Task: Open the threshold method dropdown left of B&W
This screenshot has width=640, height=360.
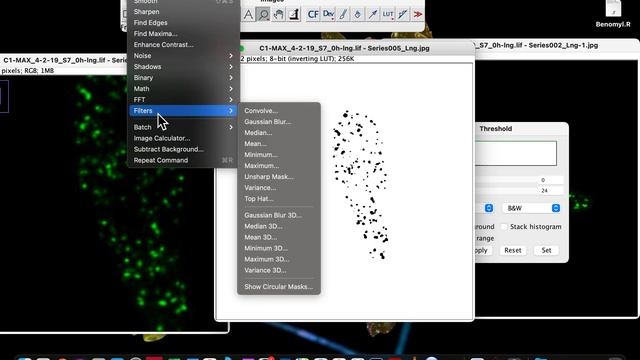Action: [484, 208]
